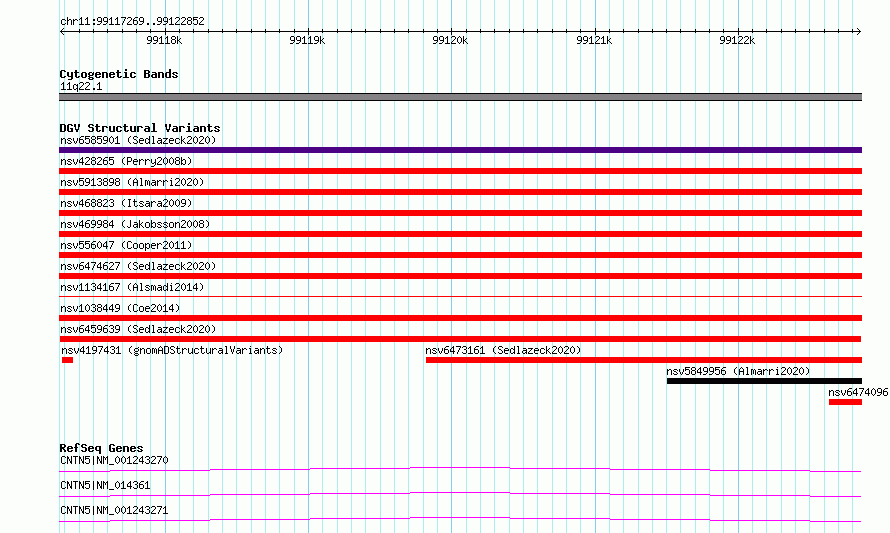Click the ruler's right arrowhead
Screen dimensions: 890x533
point(858,31)
